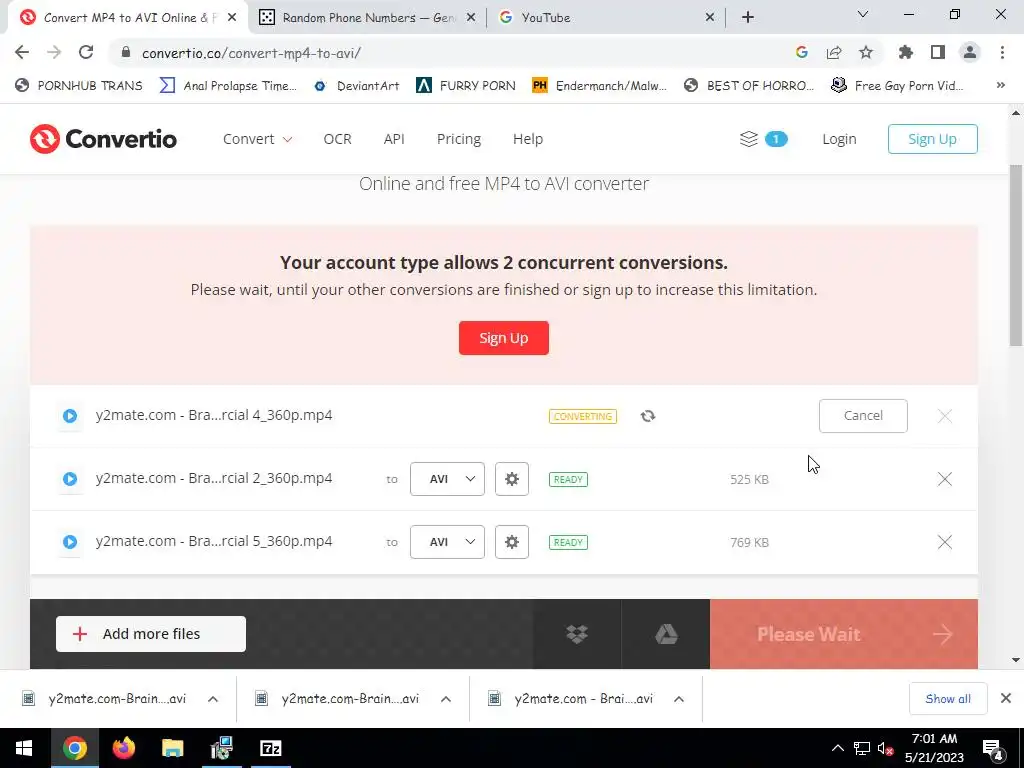Open the Help page
Screen dimensions: 1024x768
(x=528, y=139)
